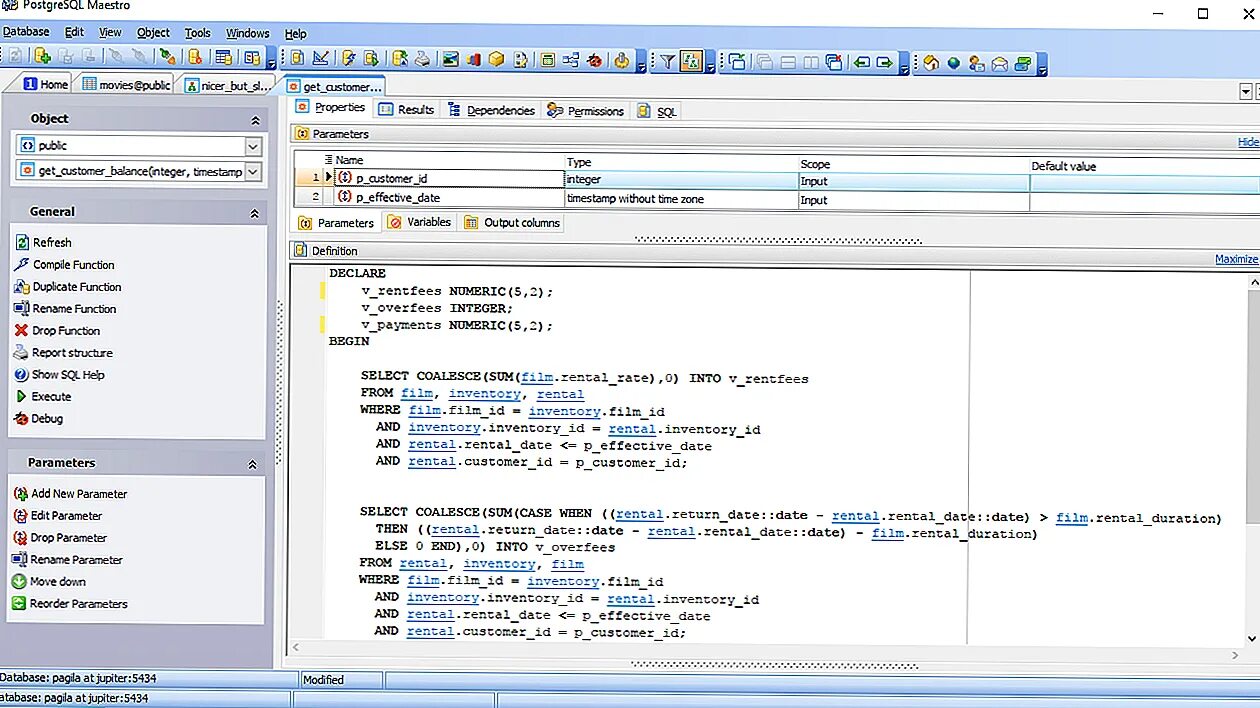Switch to the Variables sub-tab

pos(420,222)
